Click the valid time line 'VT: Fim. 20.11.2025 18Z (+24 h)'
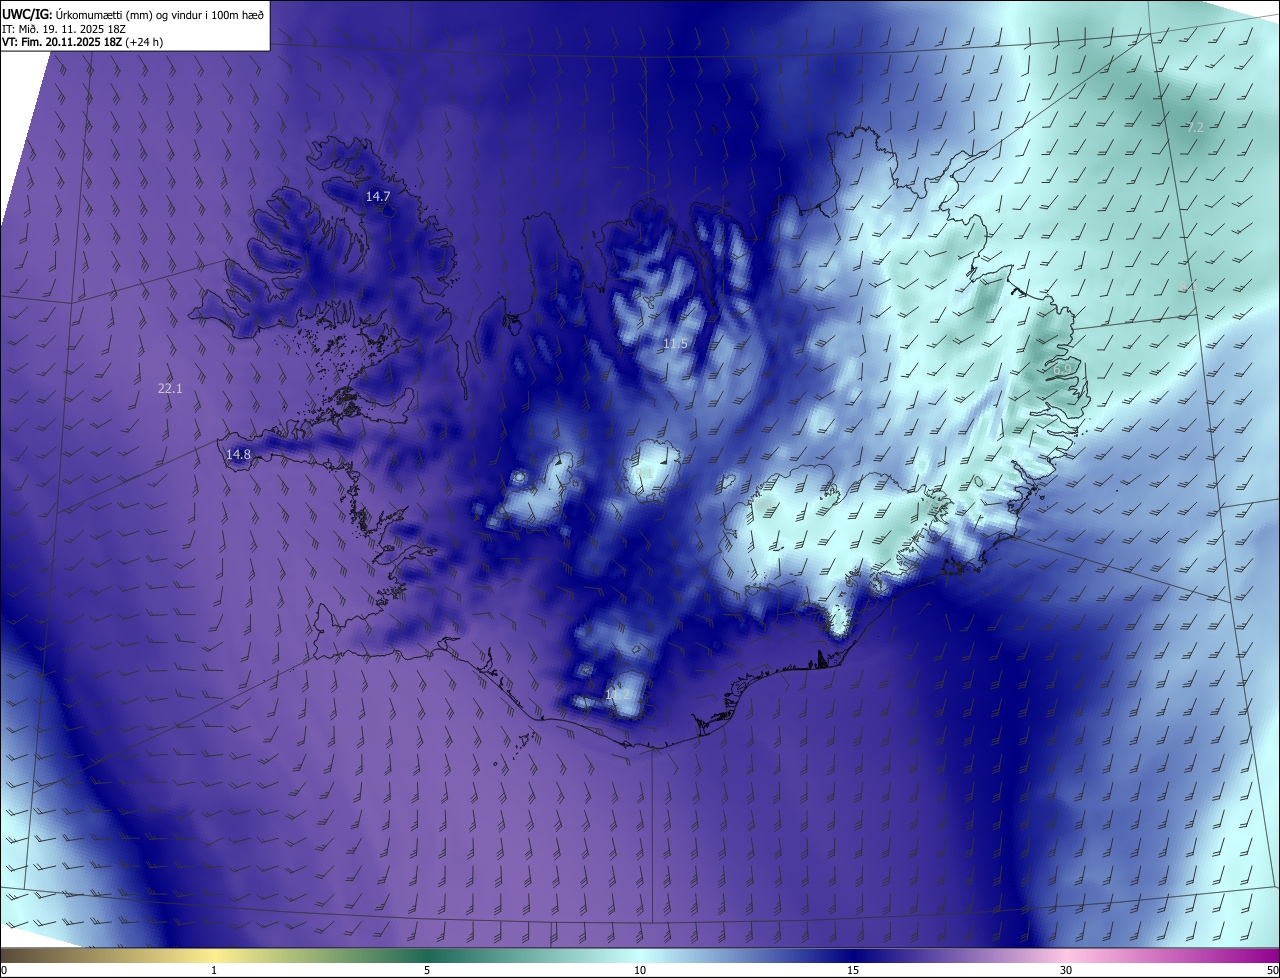This screenshot has height=978, width=1280. [83, 42]
